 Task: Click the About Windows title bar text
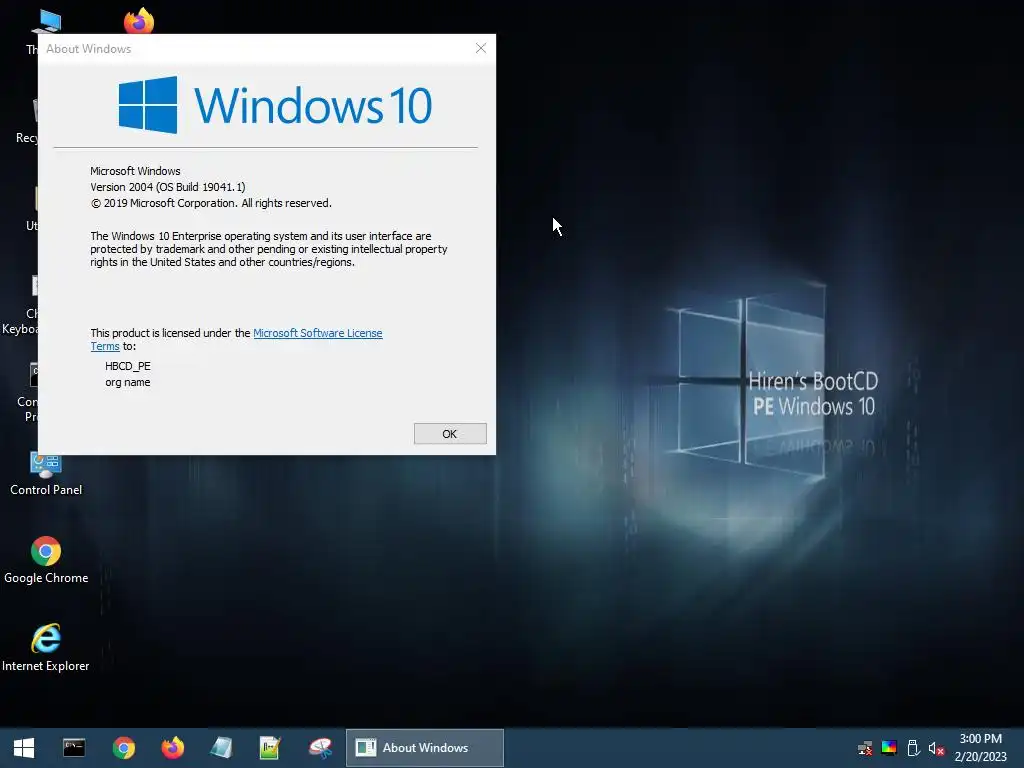[x=88, y=49]
